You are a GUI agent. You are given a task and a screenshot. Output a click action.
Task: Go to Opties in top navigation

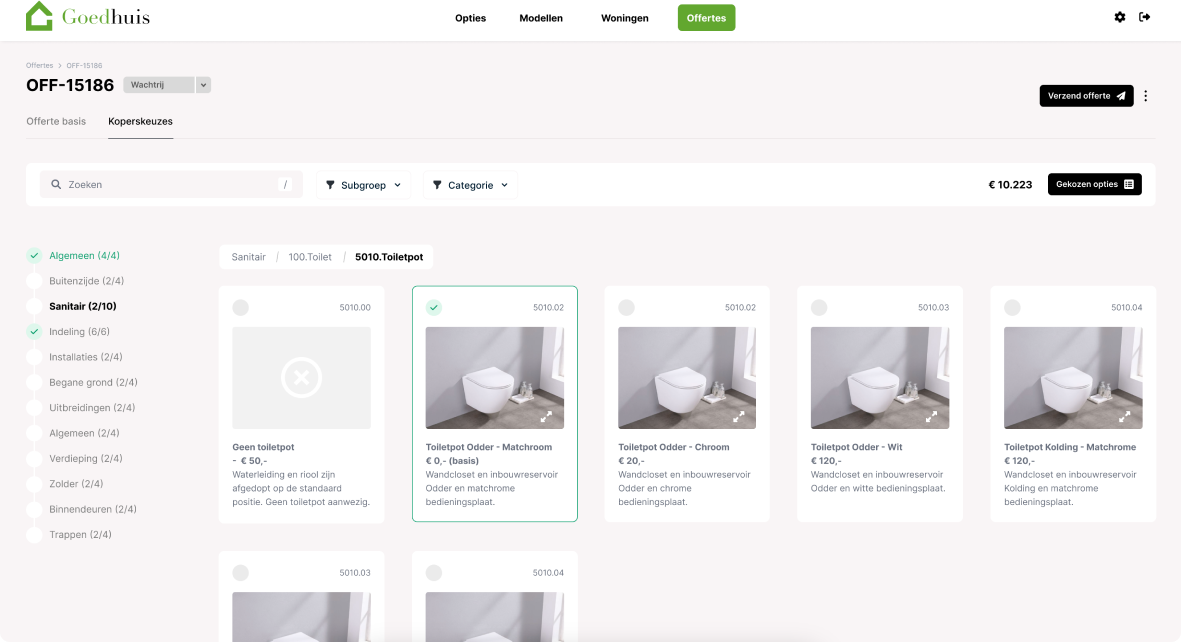coord(471,18)
